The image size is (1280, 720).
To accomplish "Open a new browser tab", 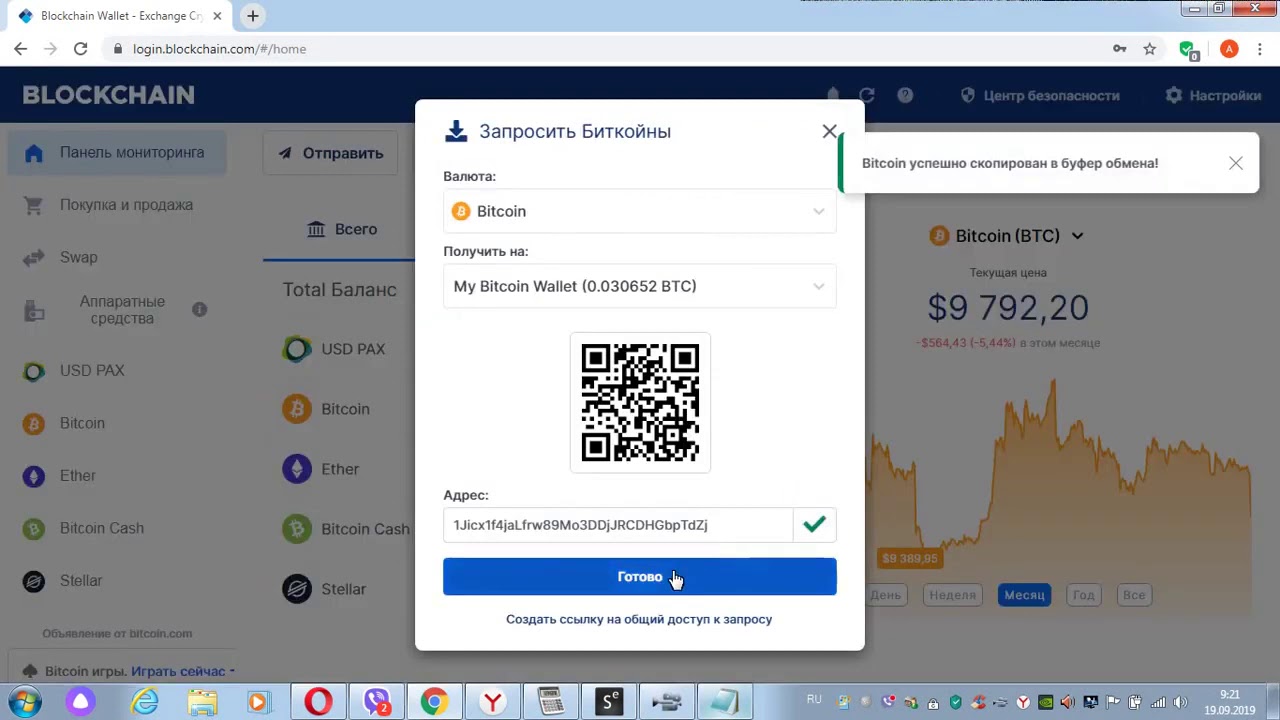I will [x=253, y=16].
